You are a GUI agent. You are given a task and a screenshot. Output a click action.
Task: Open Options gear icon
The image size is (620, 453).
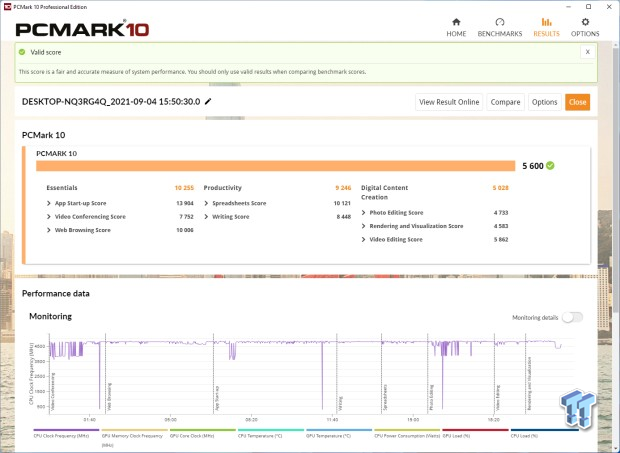[x=585, y=21]
